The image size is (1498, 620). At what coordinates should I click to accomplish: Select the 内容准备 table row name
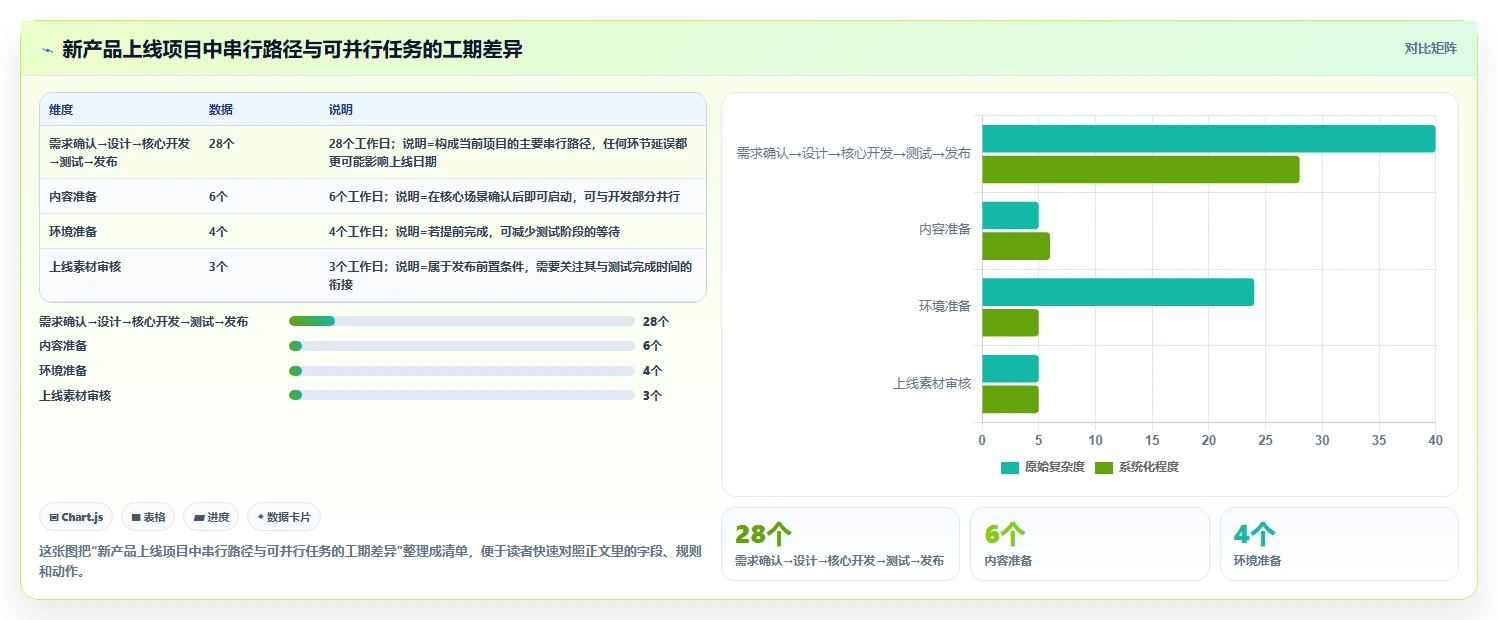click(x=73, y=197)
